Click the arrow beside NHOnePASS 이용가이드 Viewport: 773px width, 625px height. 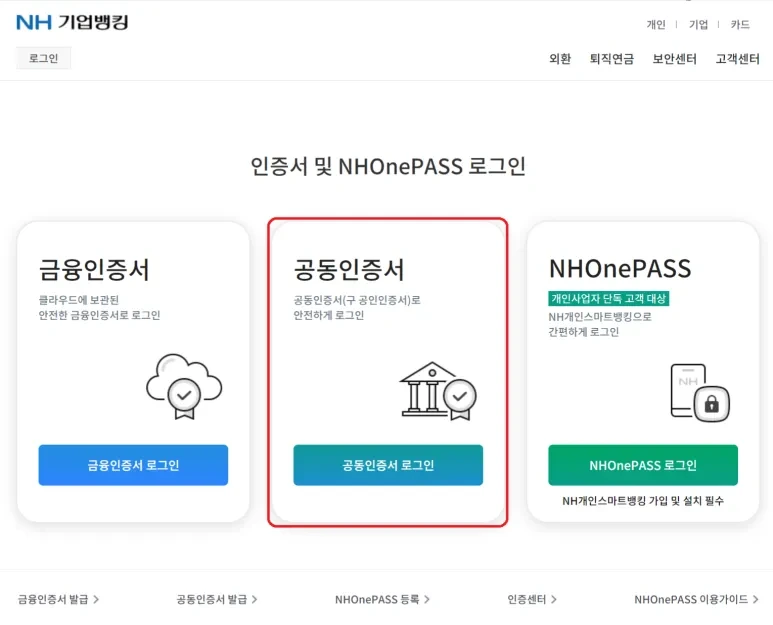click(756, 599)
